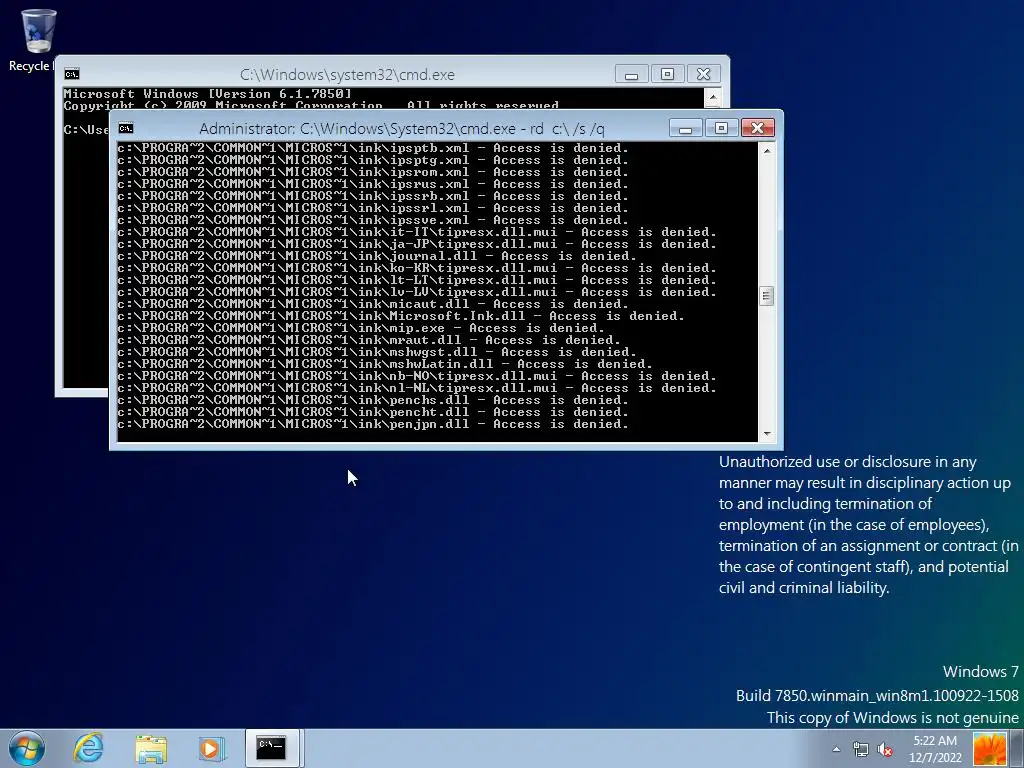Click the line containing penchs.dll
Viewport: 1024px width, 768px height.
point(373,400)
